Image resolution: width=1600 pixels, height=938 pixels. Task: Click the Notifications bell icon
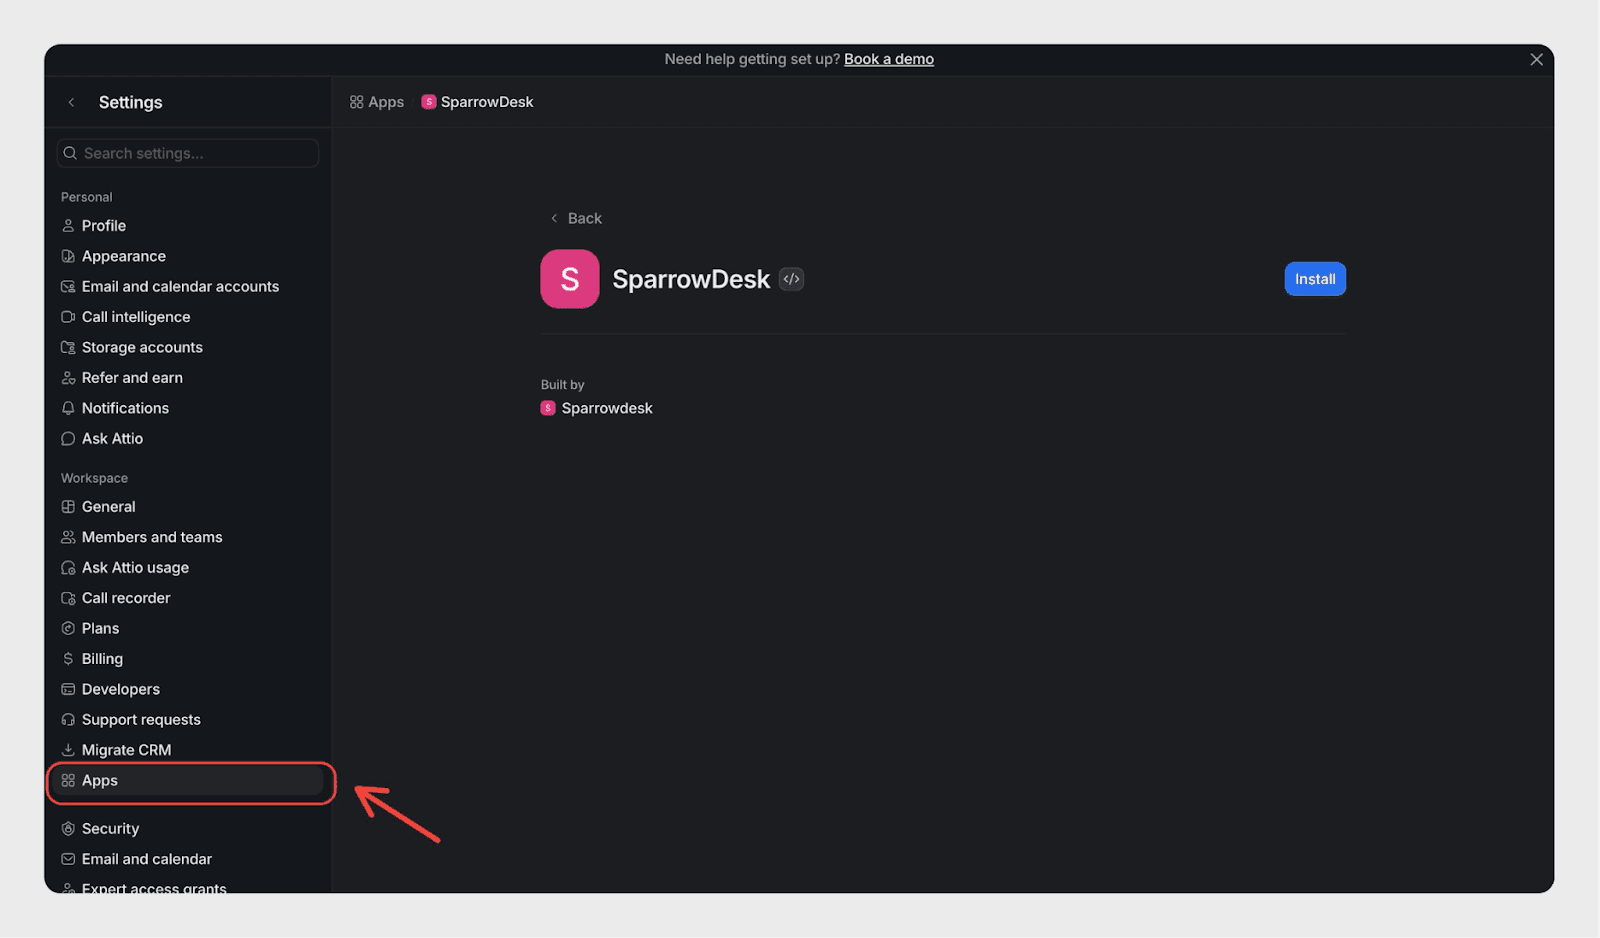[x=68, y=408]
